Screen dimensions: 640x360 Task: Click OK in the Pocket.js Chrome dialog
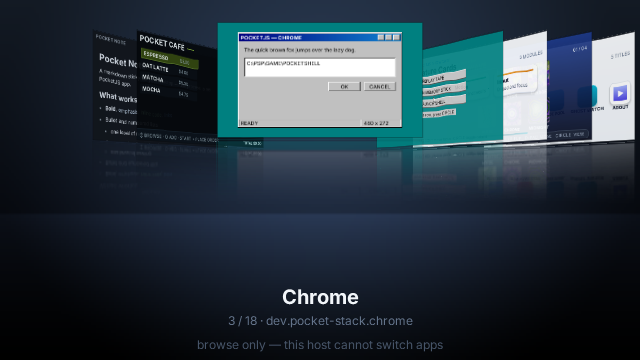click(x=344, y=87)
